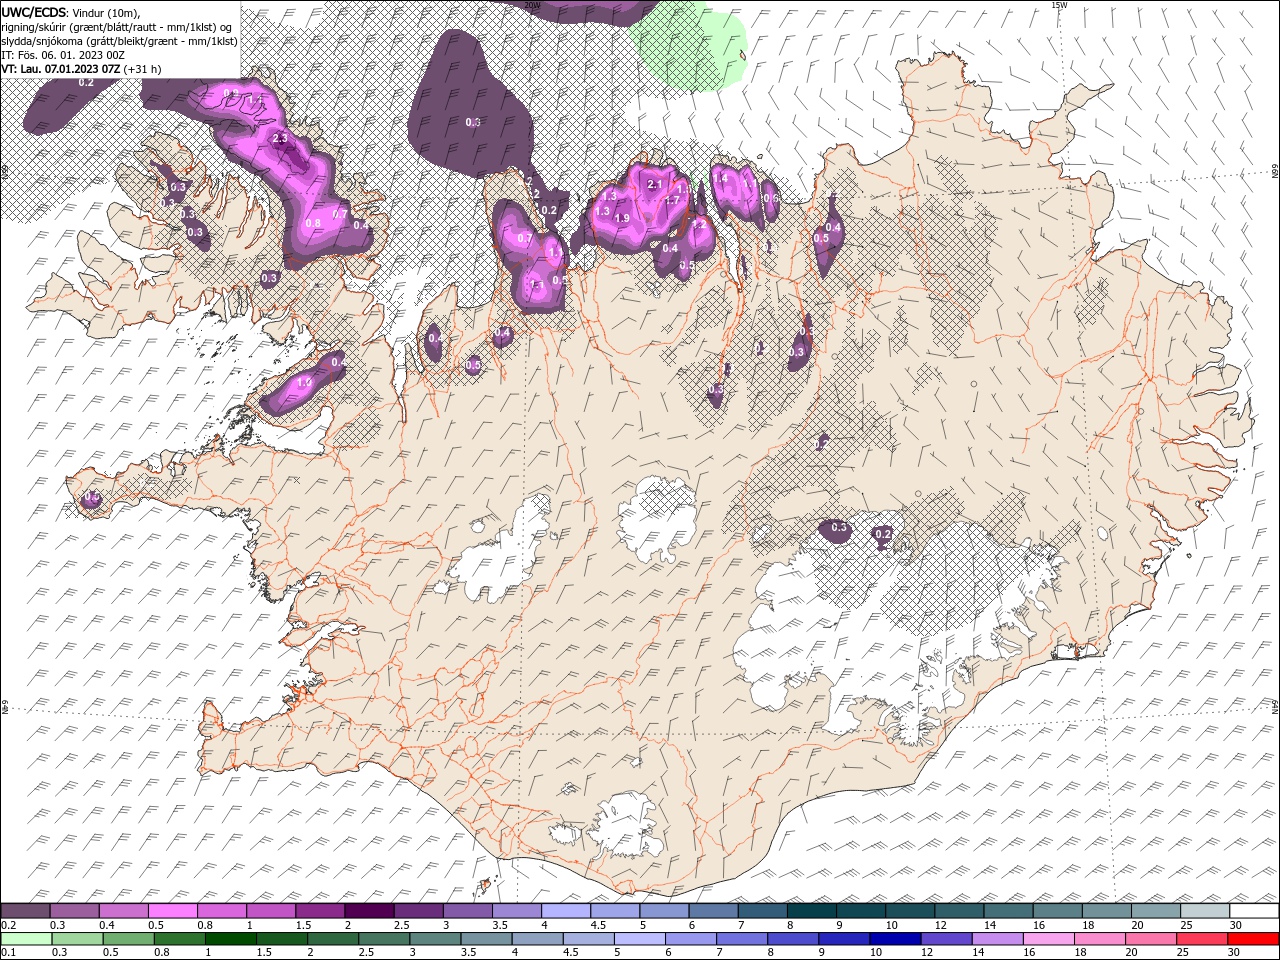
Task: Click the '30' label at the end of the rain legend
Action: [x=1233, y=952]
